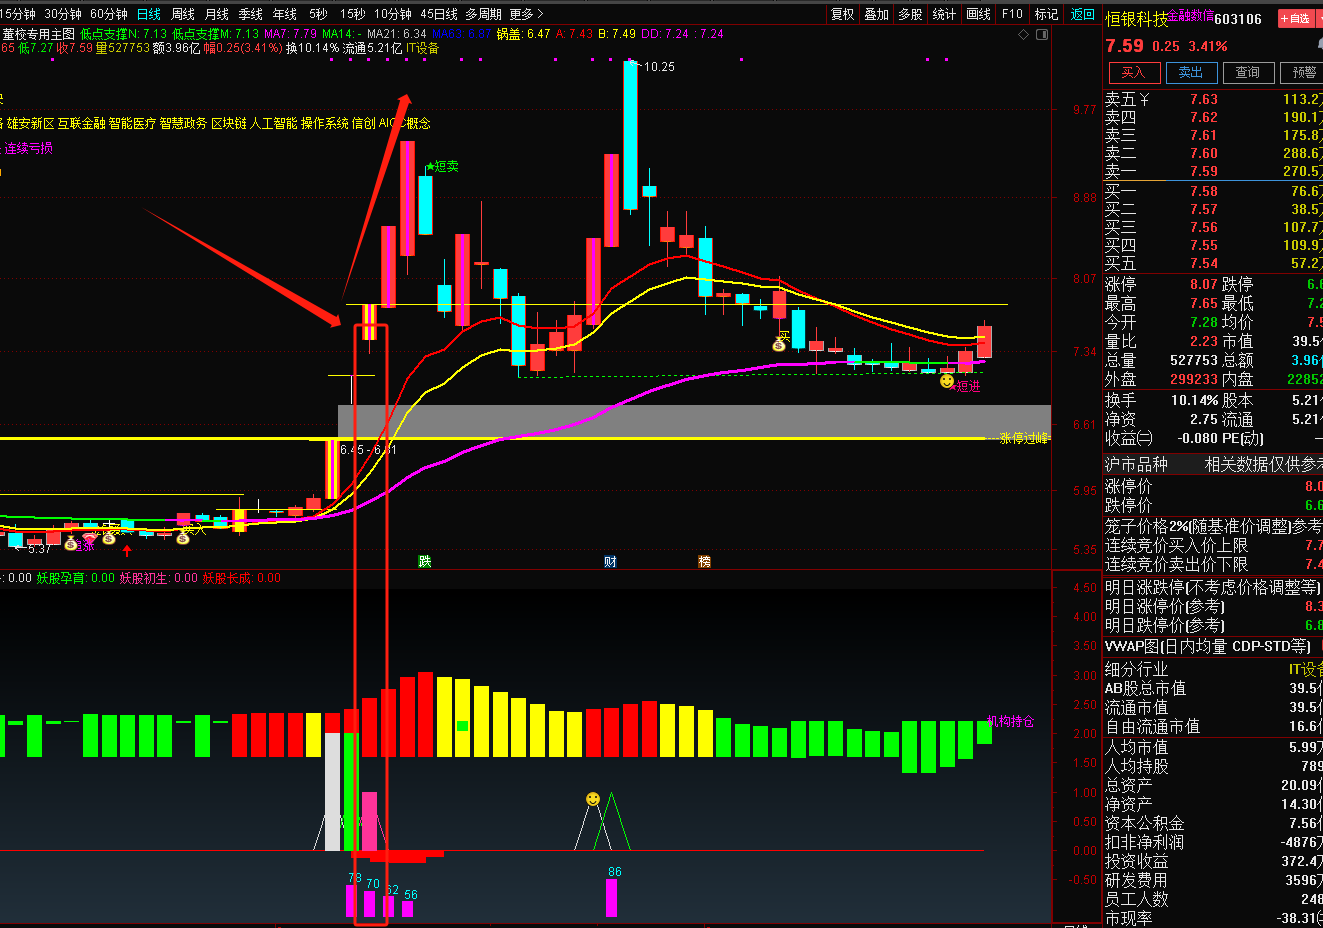Click the 卖出 sell button
1323x928 pixels.
[x=1191, y=72]
